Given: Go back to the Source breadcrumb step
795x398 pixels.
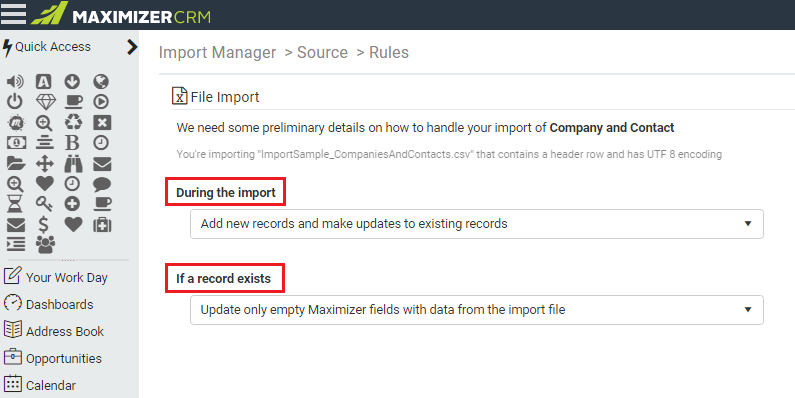Looking at the screenshot, I should (322, 52).
